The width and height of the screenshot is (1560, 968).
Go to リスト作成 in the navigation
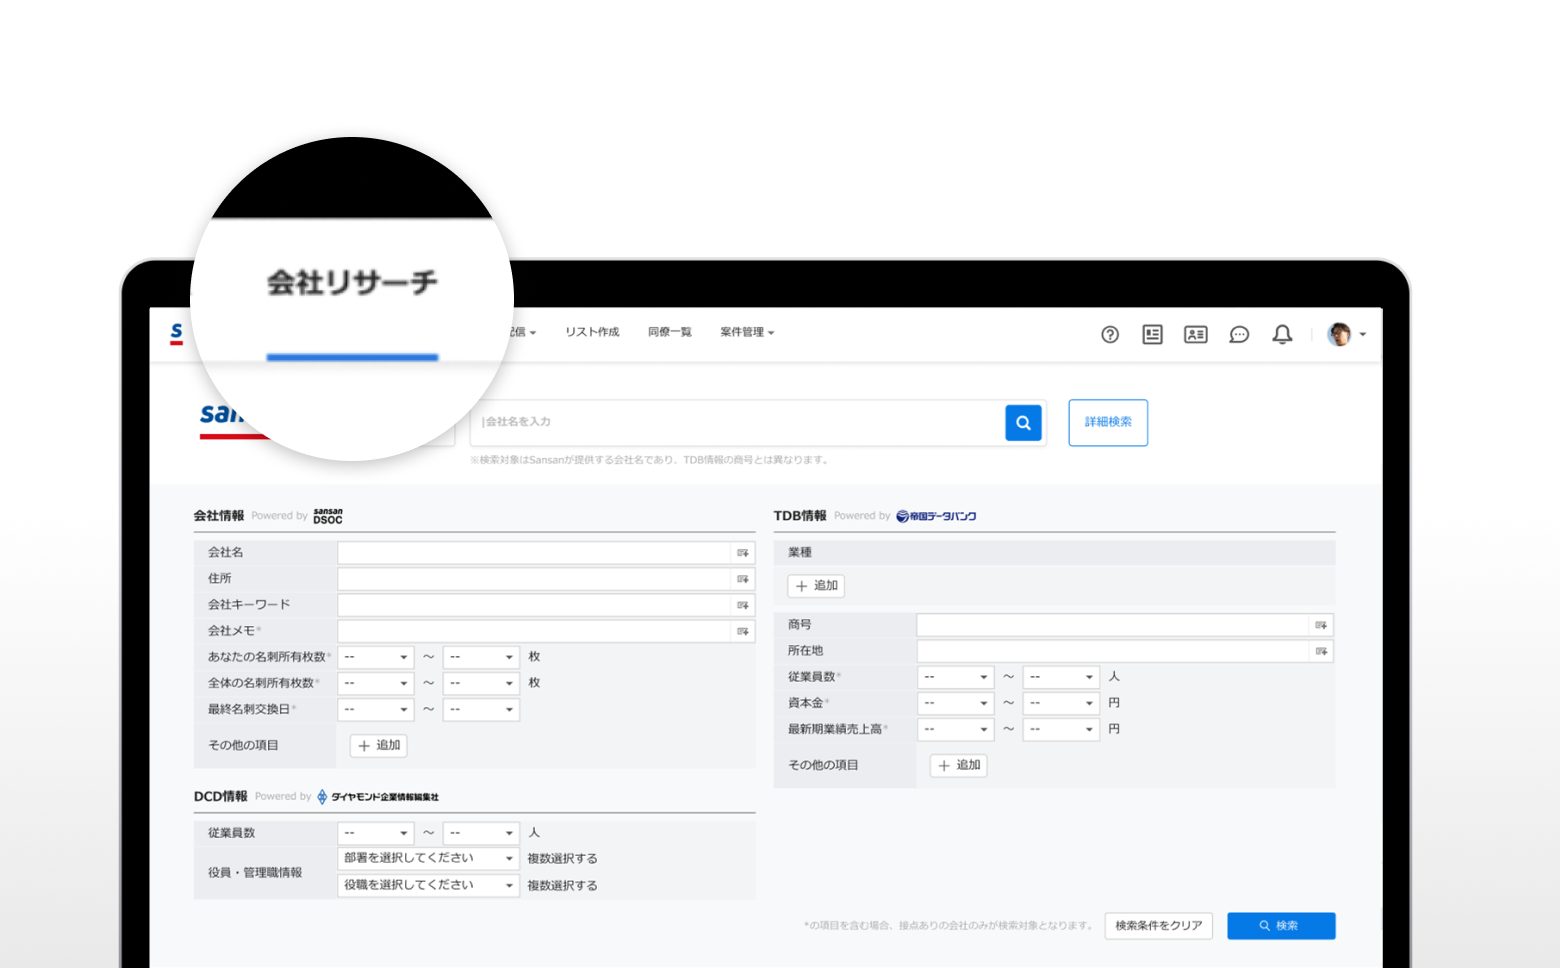point(592,332)
